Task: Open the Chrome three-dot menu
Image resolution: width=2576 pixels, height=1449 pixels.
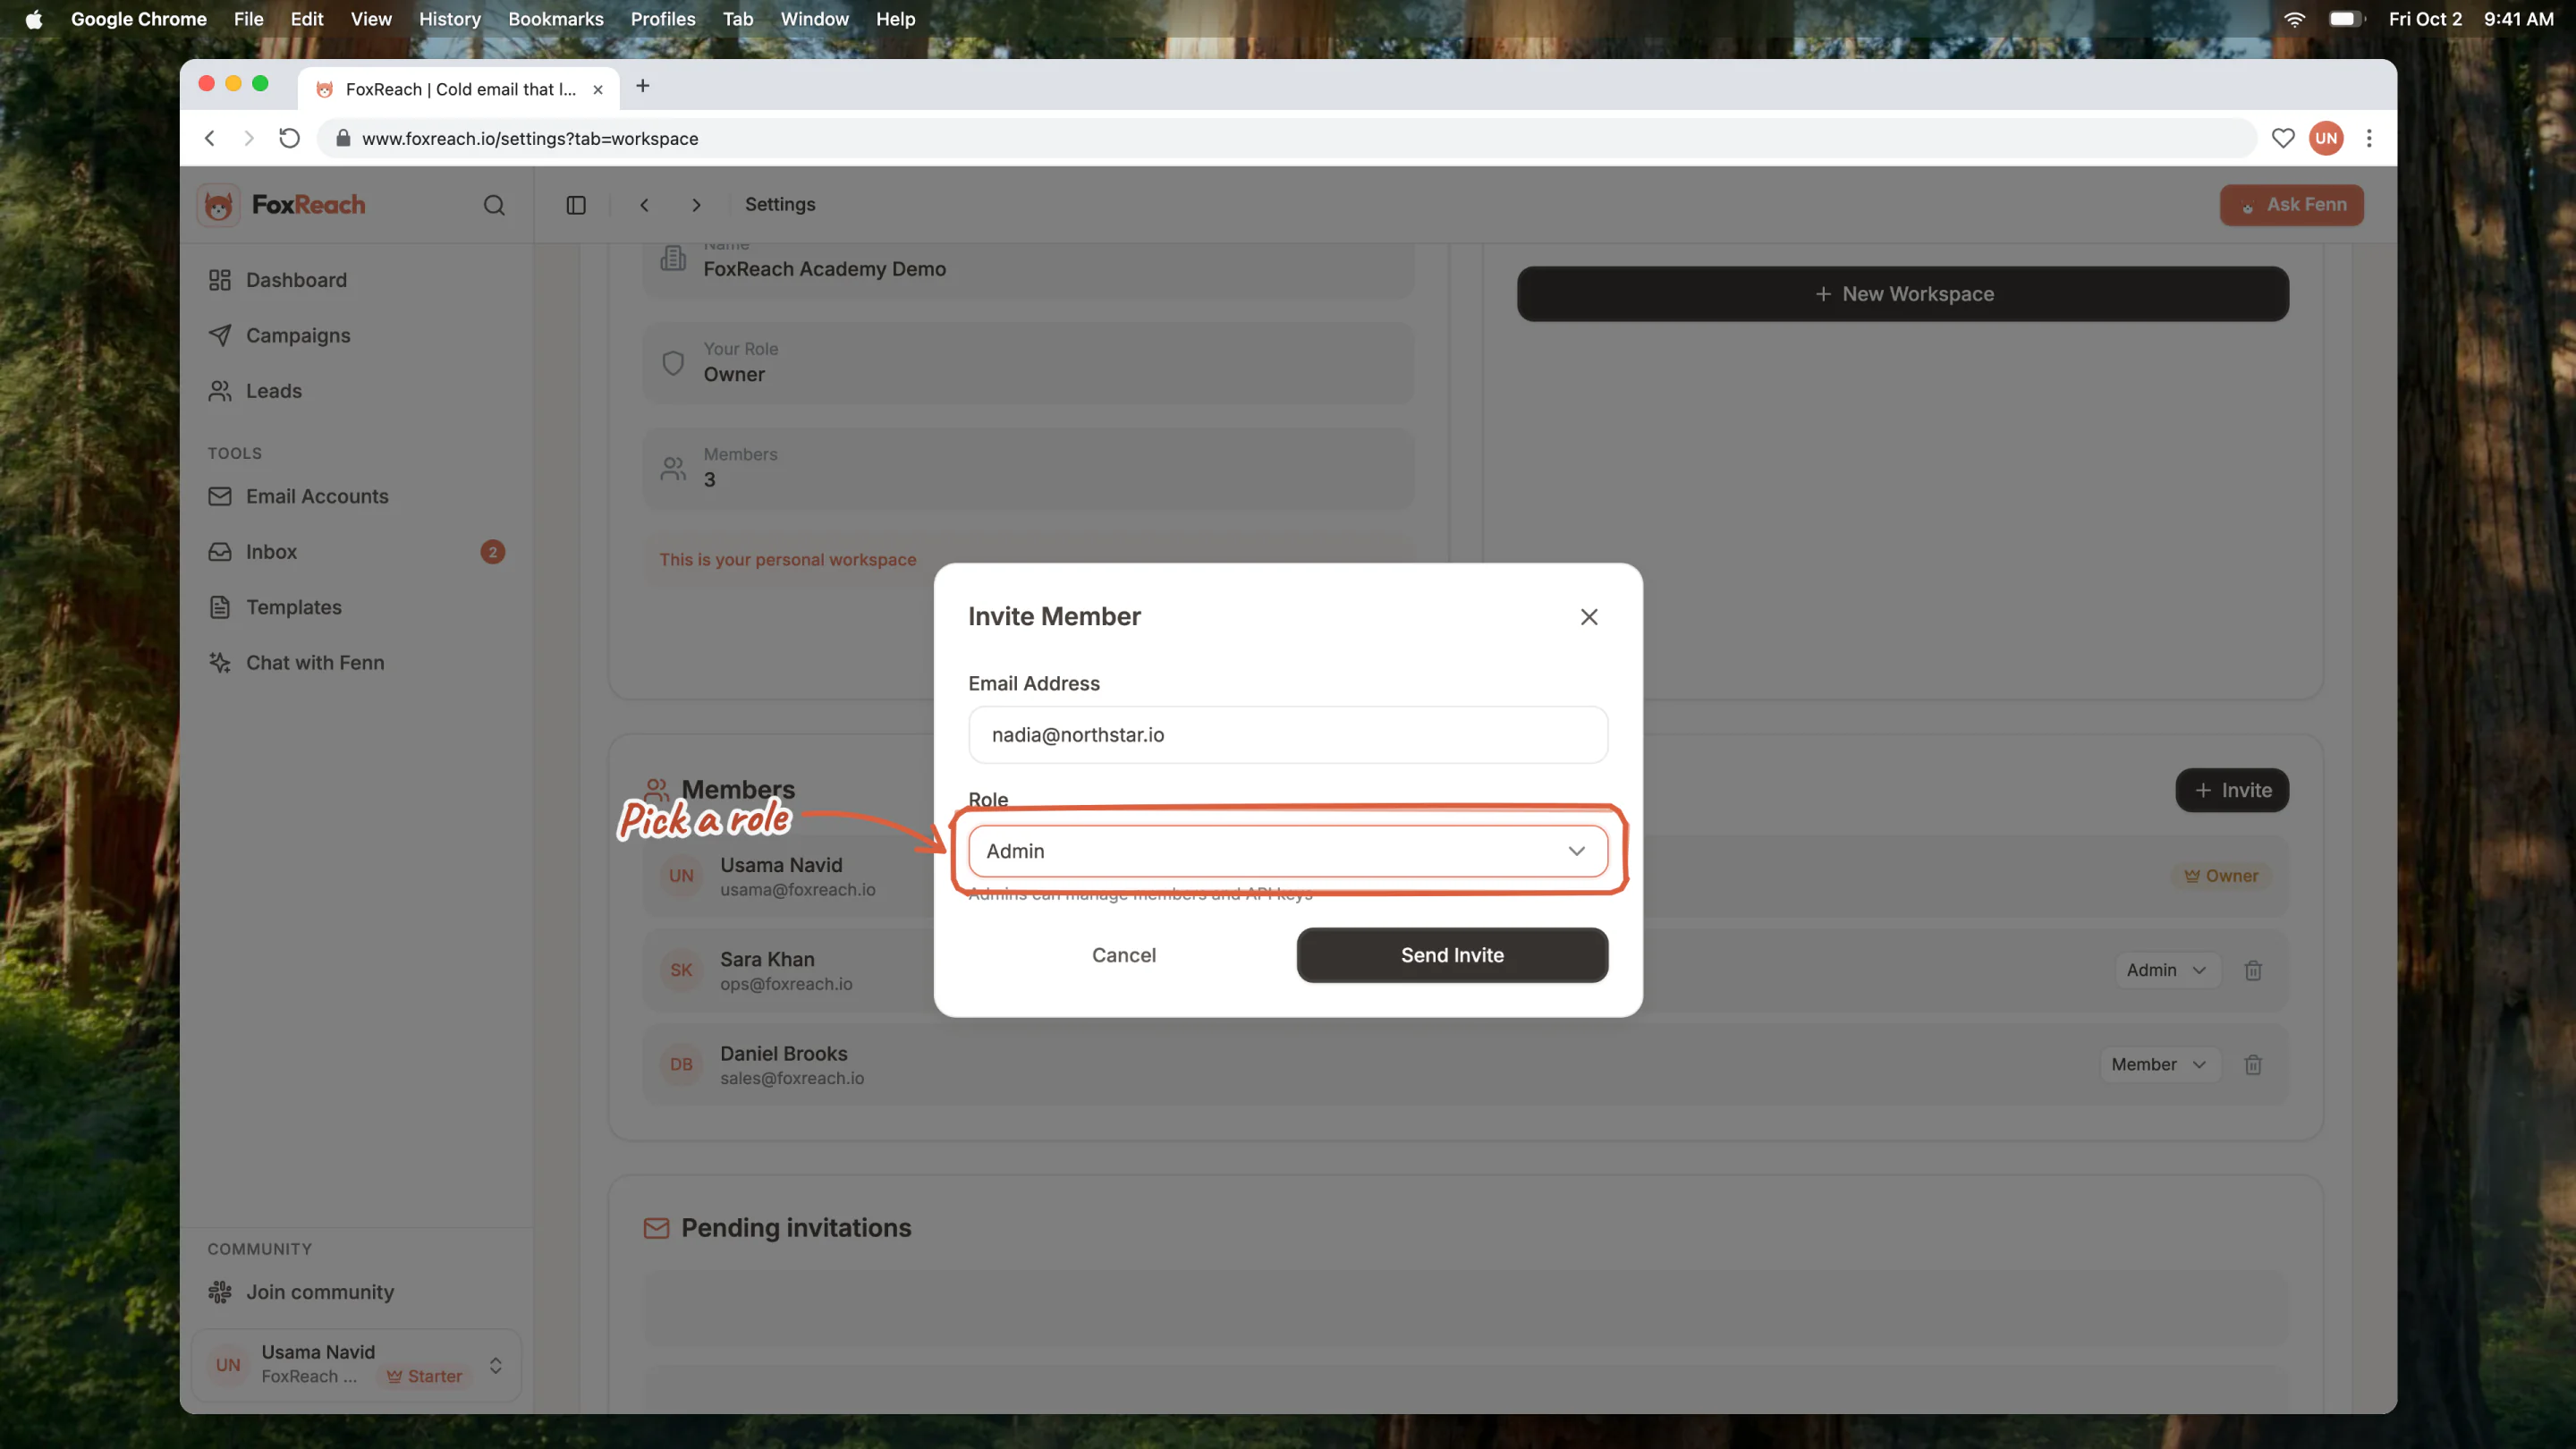Action: pyautogui.click(x=2369, y=138)
